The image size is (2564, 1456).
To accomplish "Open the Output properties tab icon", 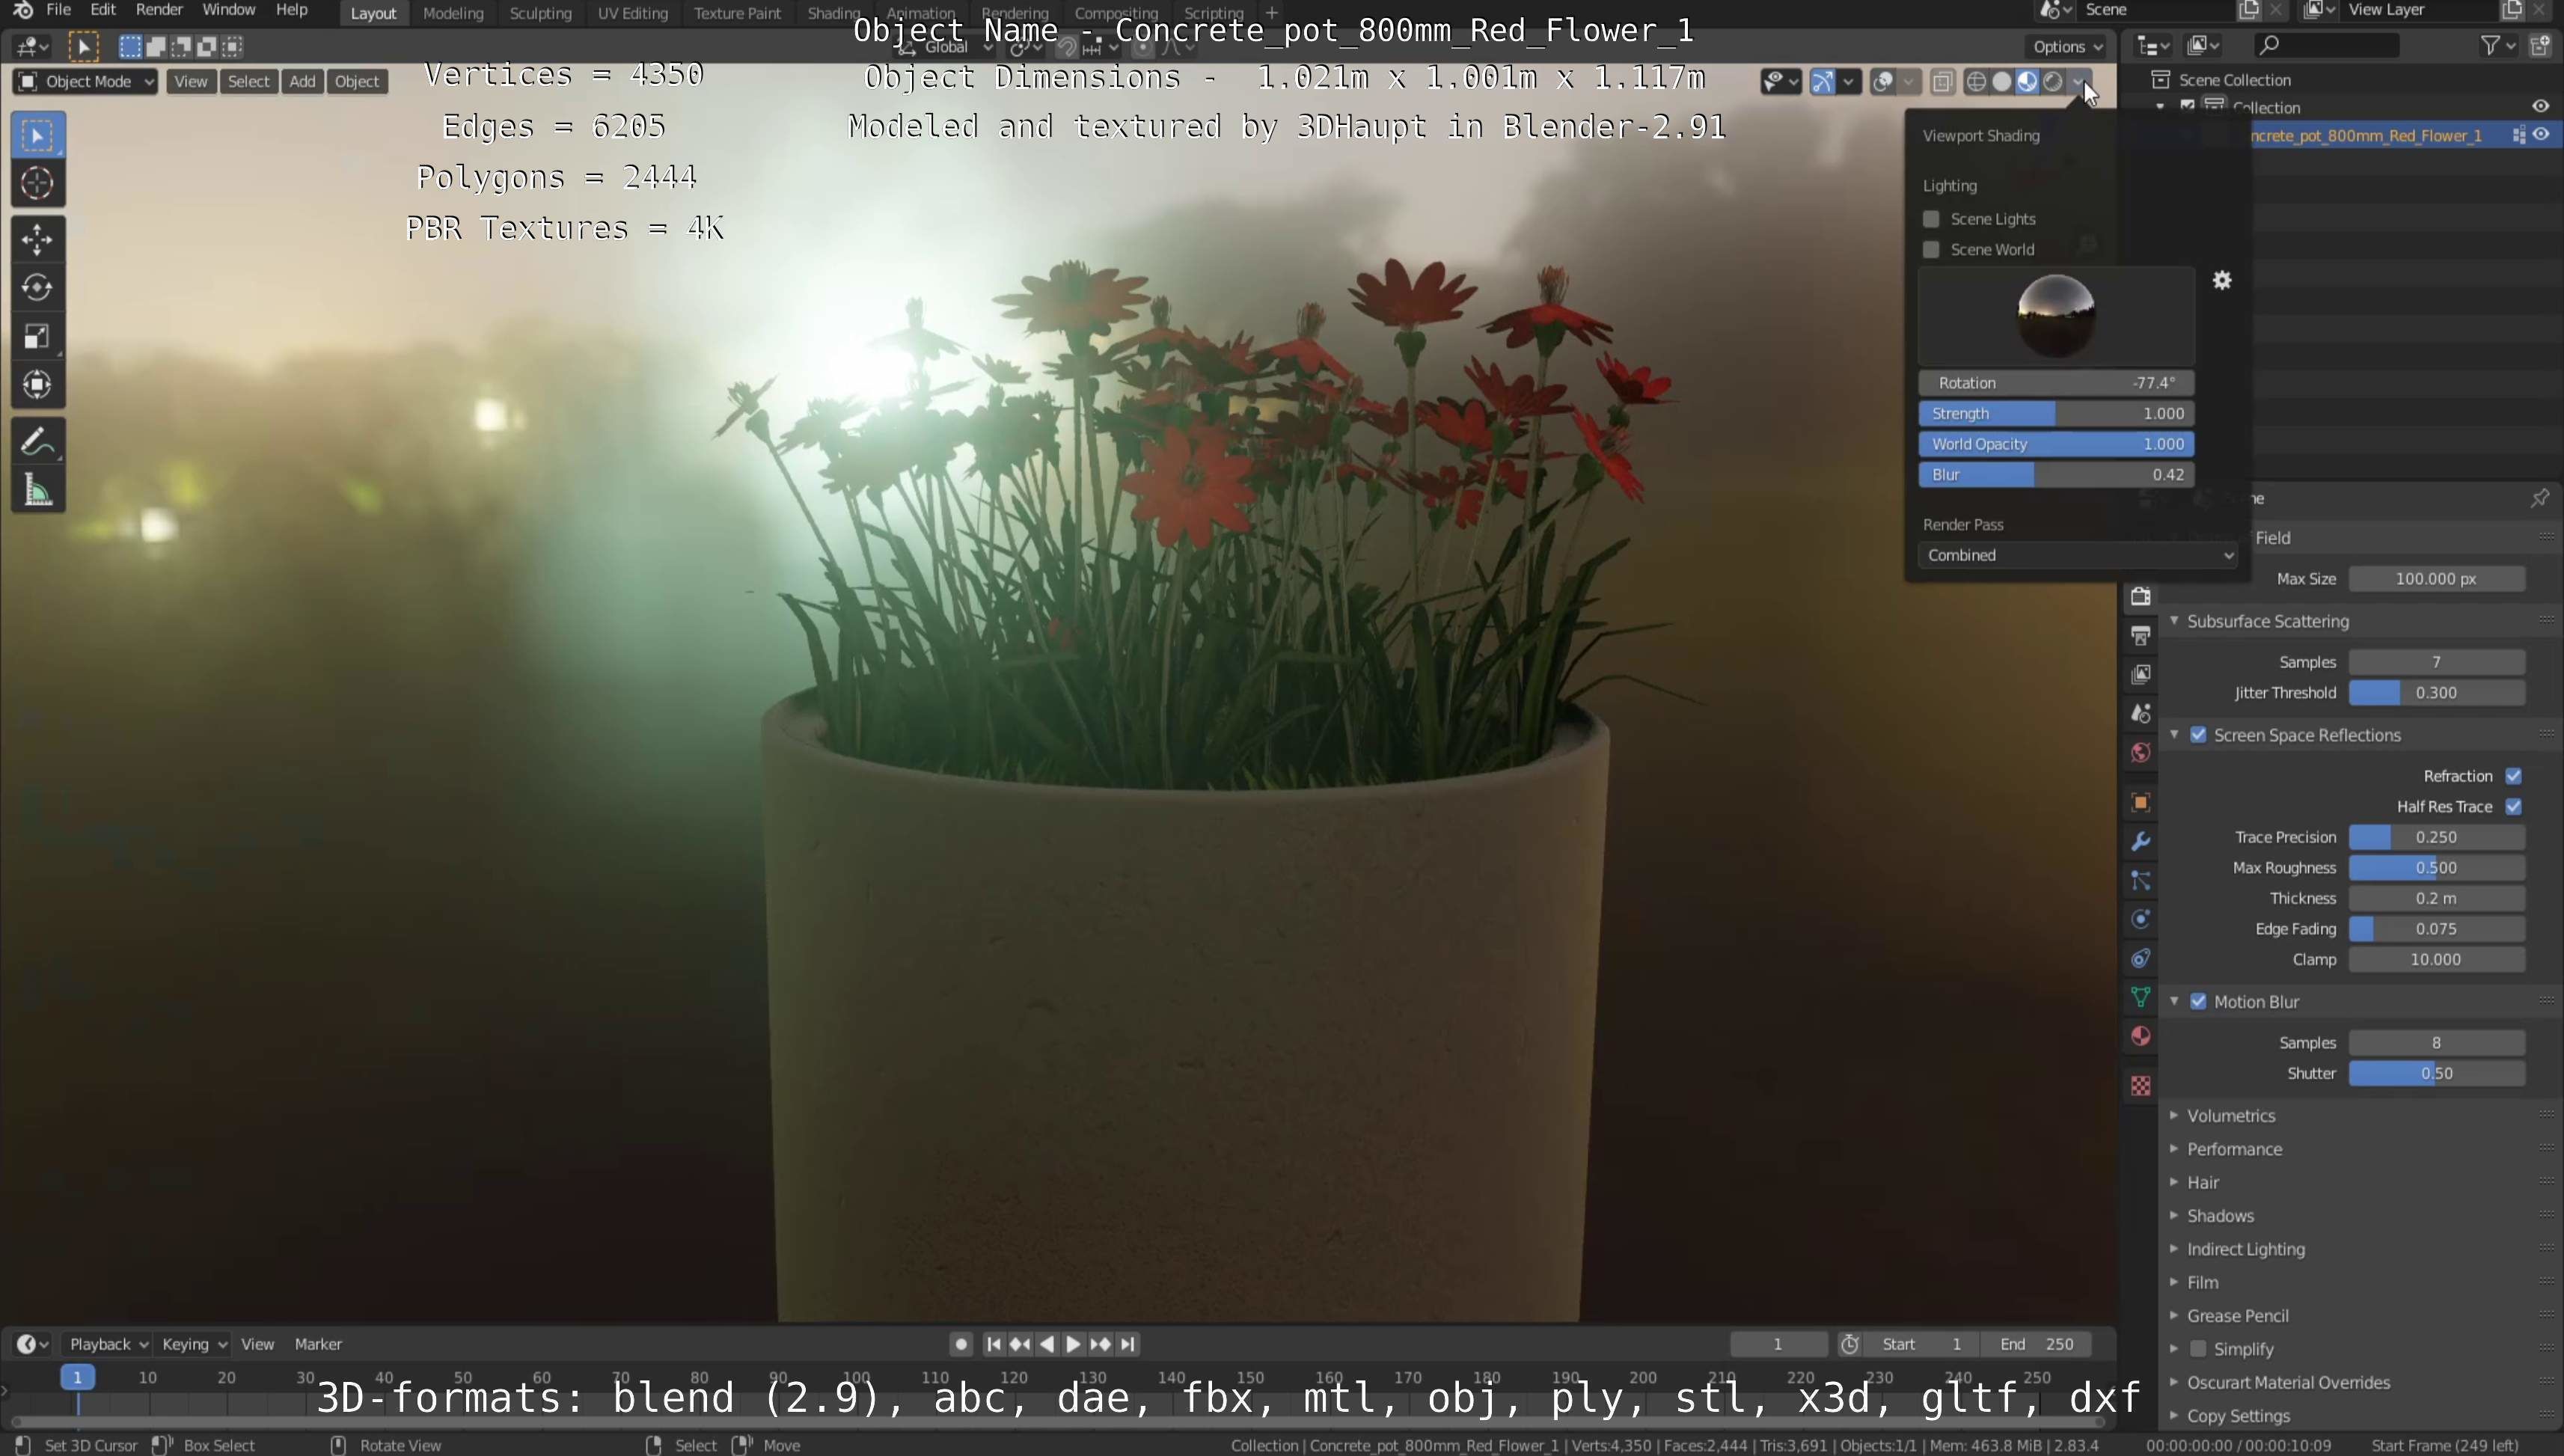I will tap(2140, 635).
